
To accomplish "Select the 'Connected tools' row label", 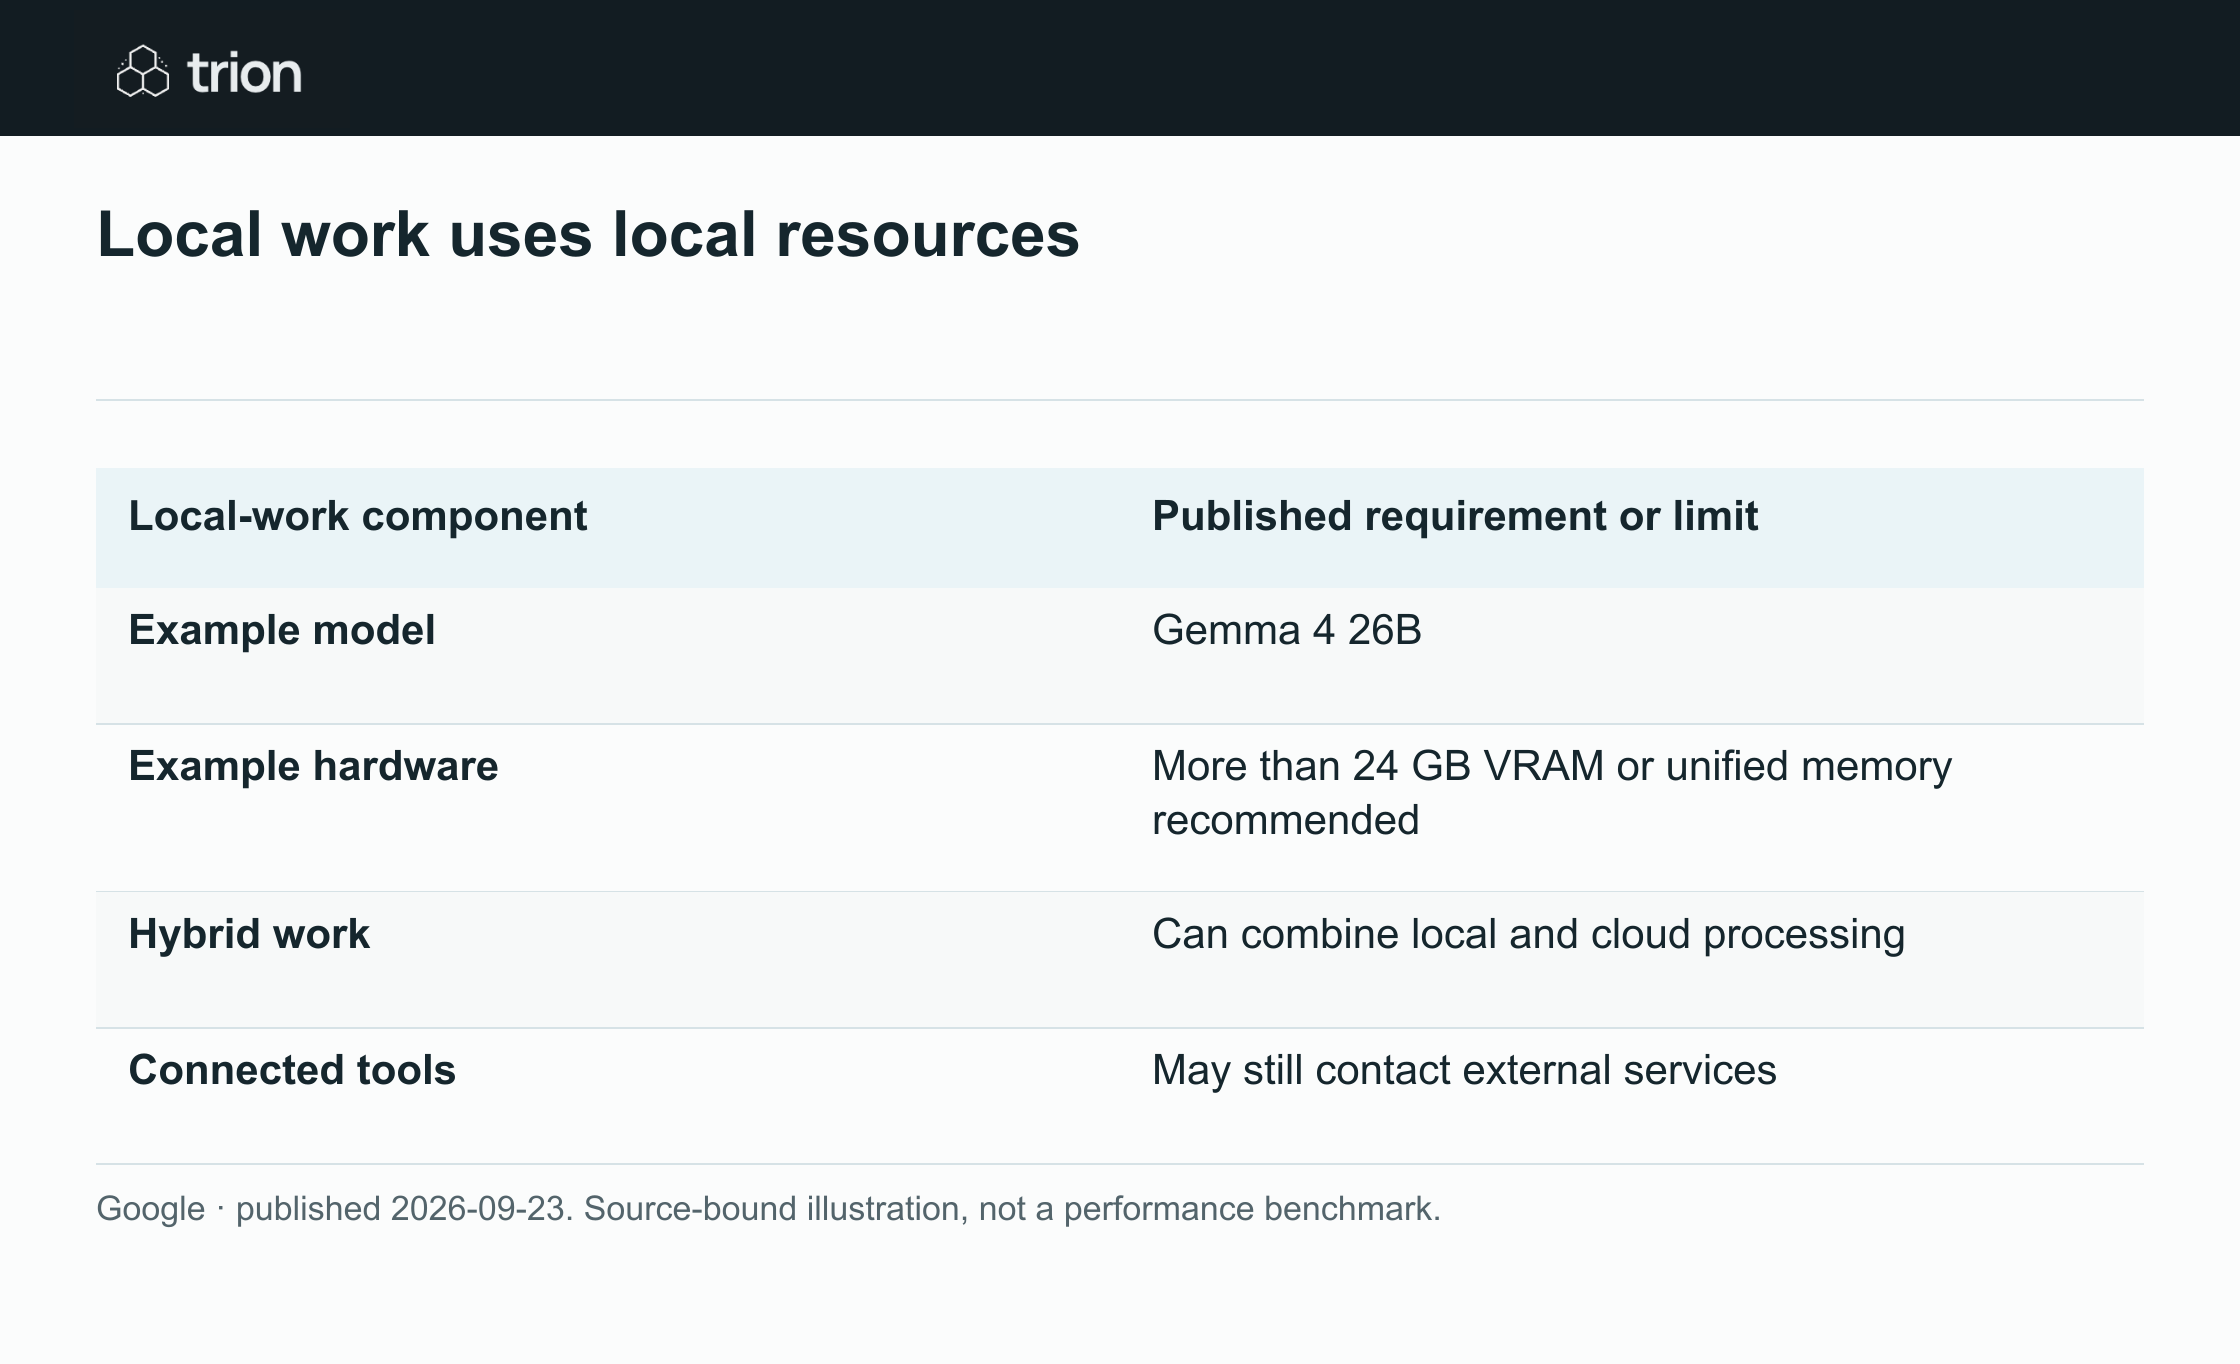I will click(292, 1070).
